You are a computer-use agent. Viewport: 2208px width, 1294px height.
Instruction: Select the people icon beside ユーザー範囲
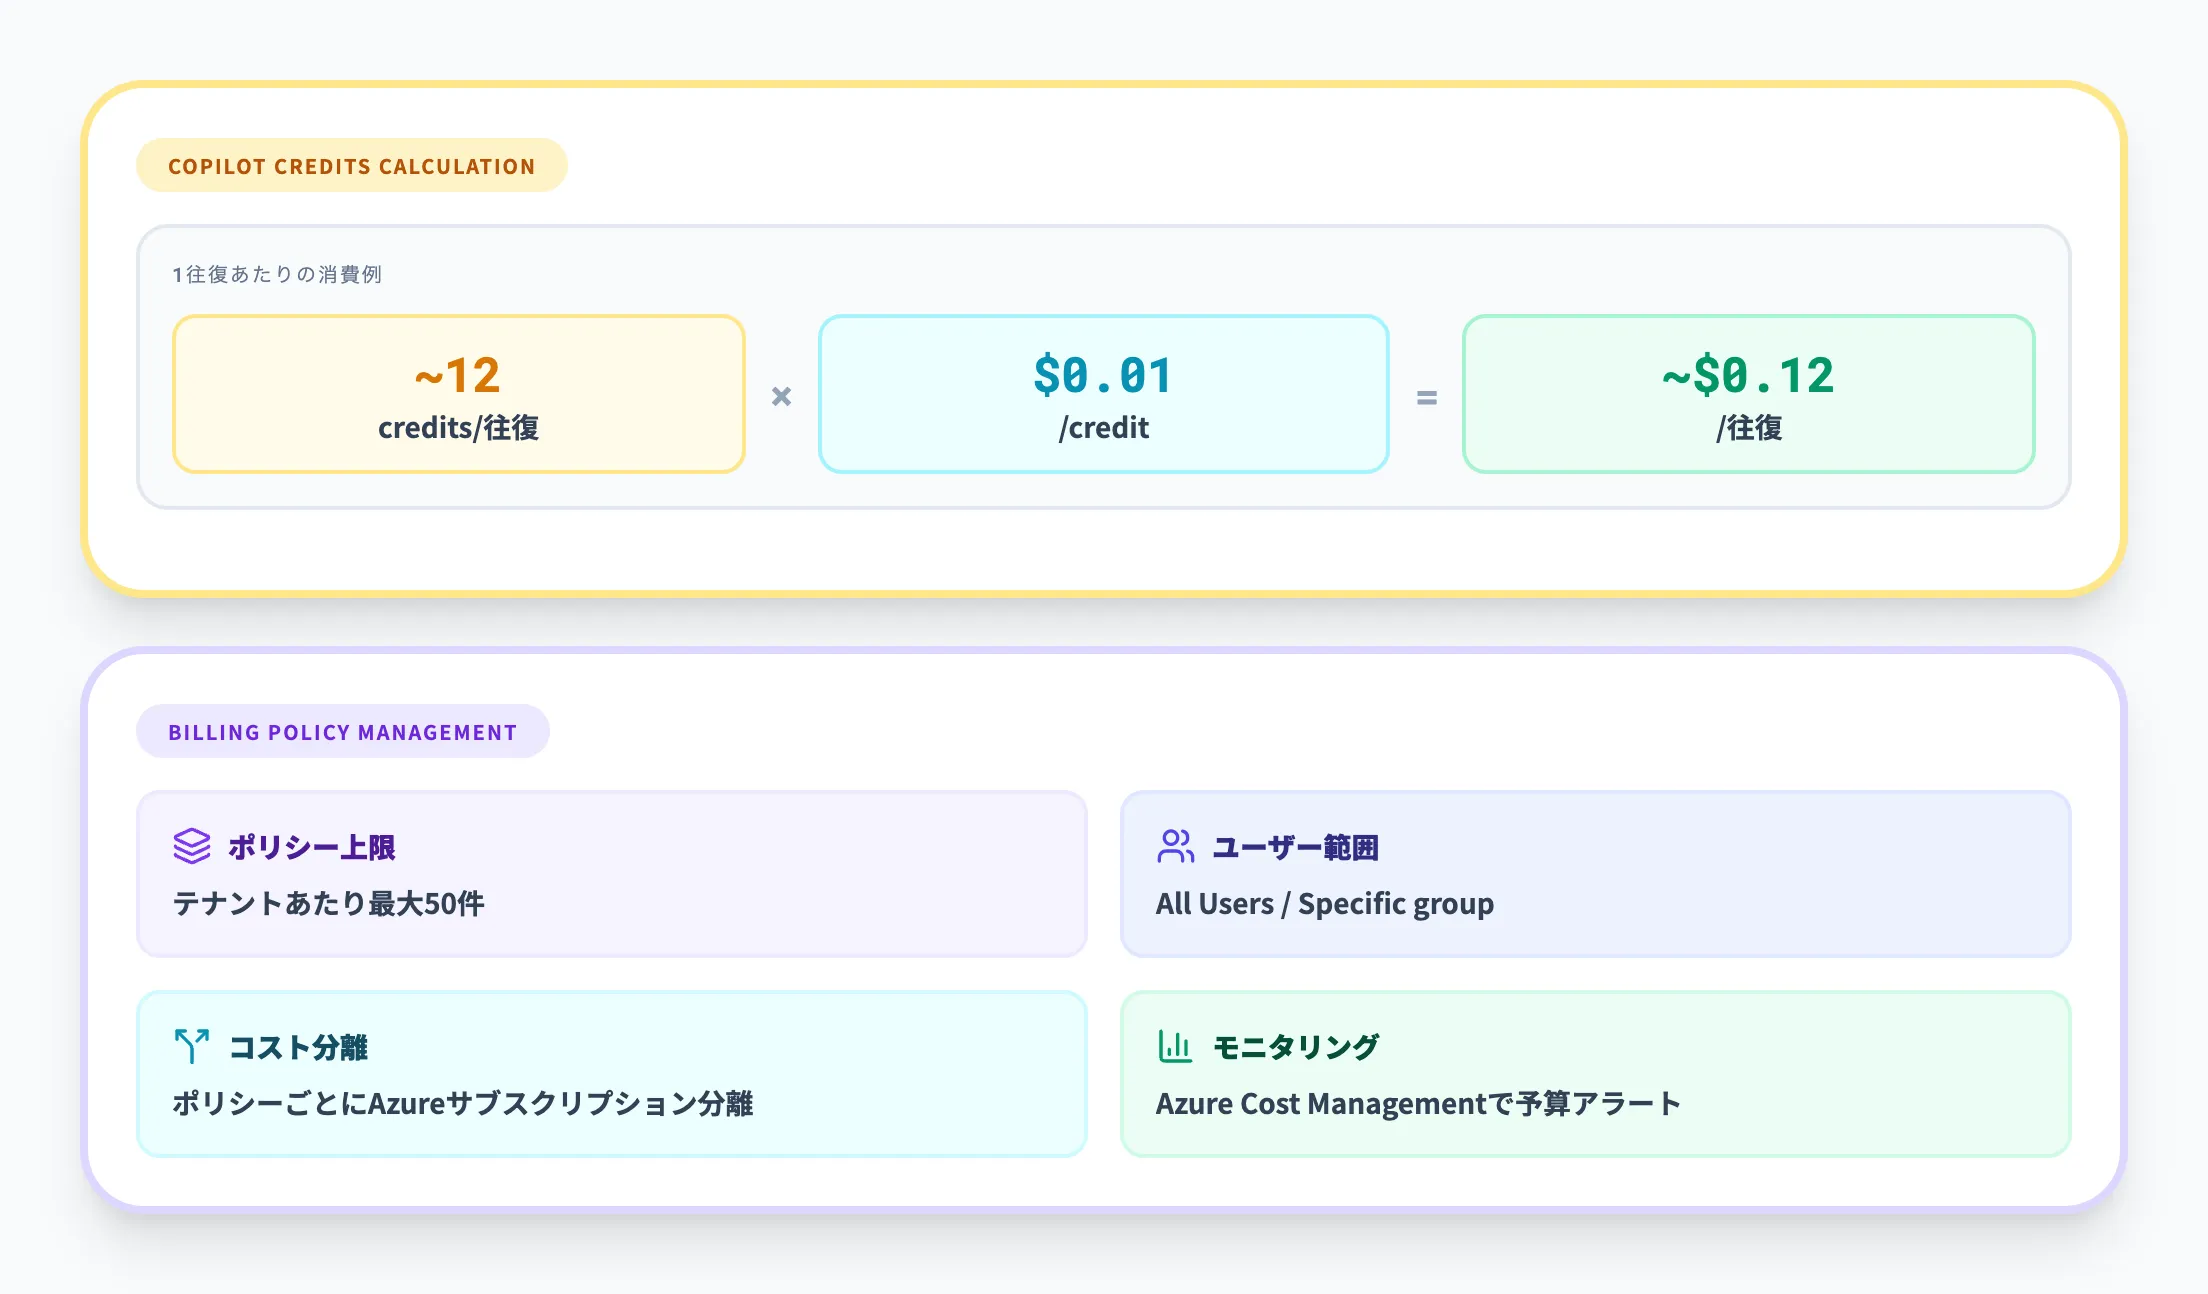pos(1176,847)
